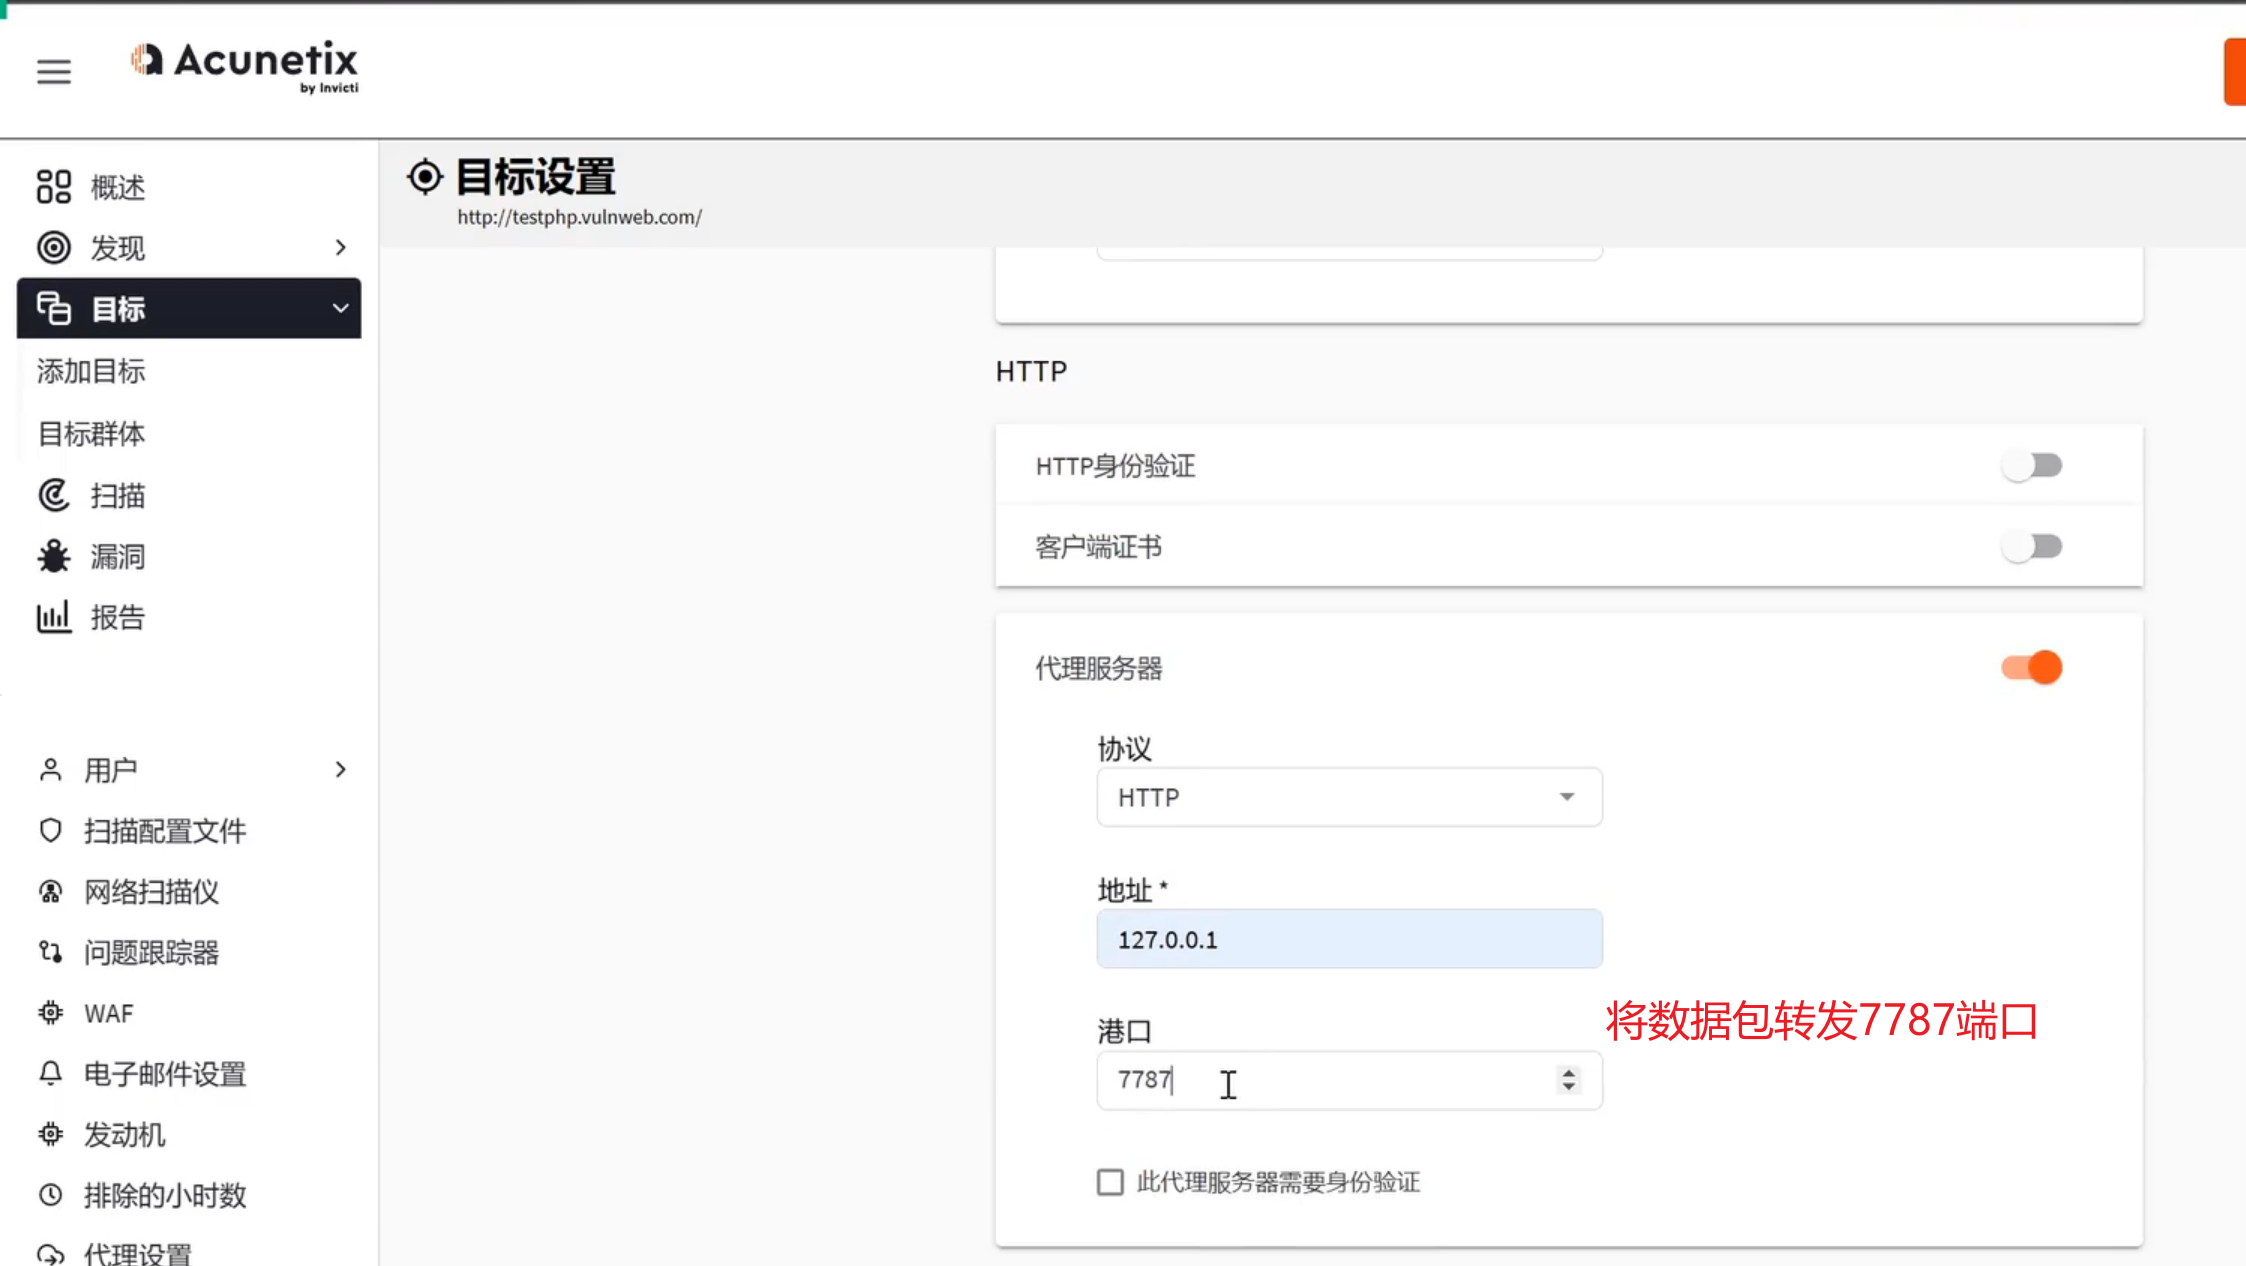Open Email Settings via the bell icon
The width and height of the screenshot is (2246, 1266).
pos(51,1073)
